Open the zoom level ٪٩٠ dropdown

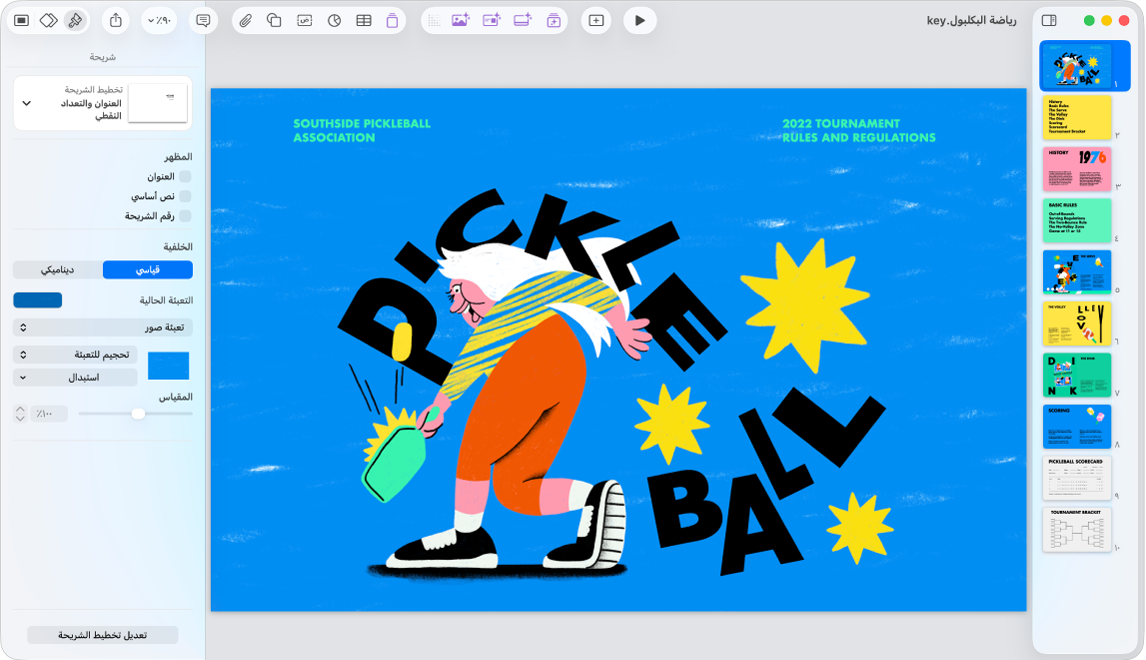pyautogui.click(x=159, y=20)
